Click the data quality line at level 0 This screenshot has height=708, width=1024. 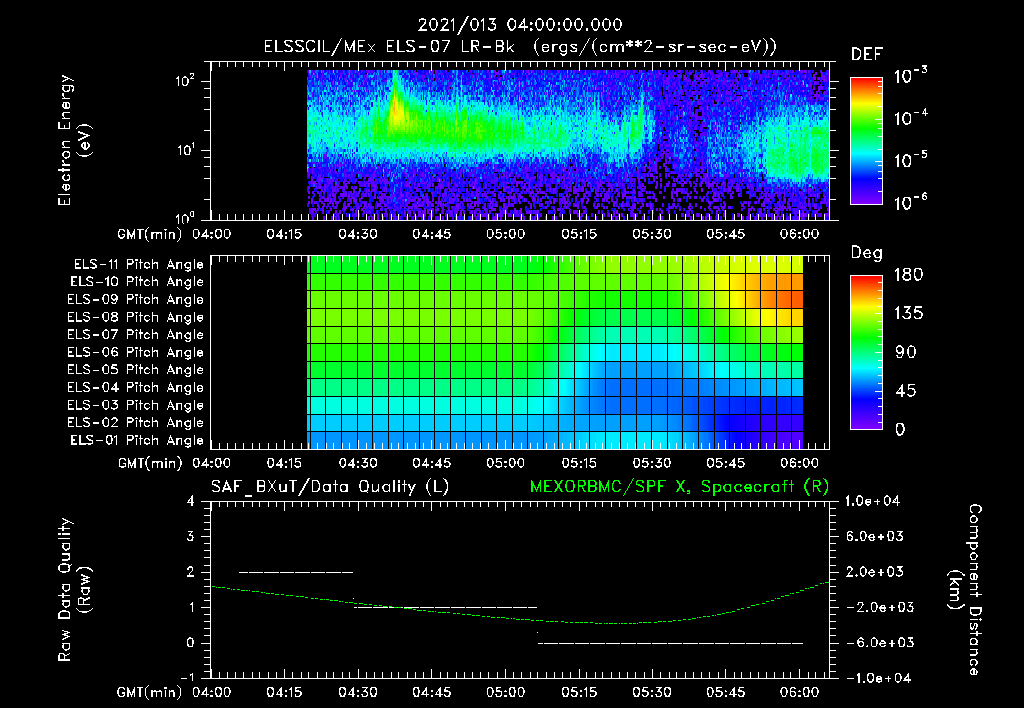click(x=670, y=643)
